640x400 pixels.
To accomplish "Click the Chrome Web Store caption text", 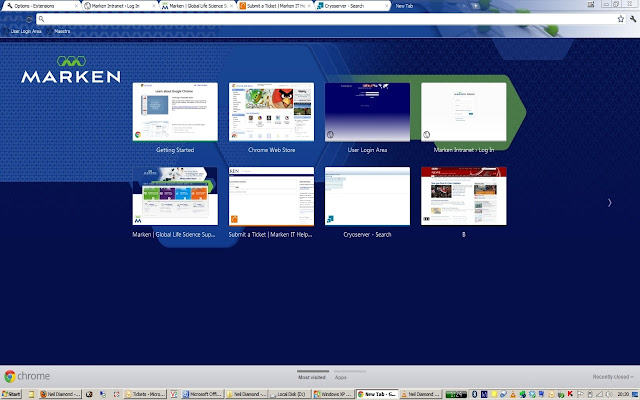I will 271,150.
